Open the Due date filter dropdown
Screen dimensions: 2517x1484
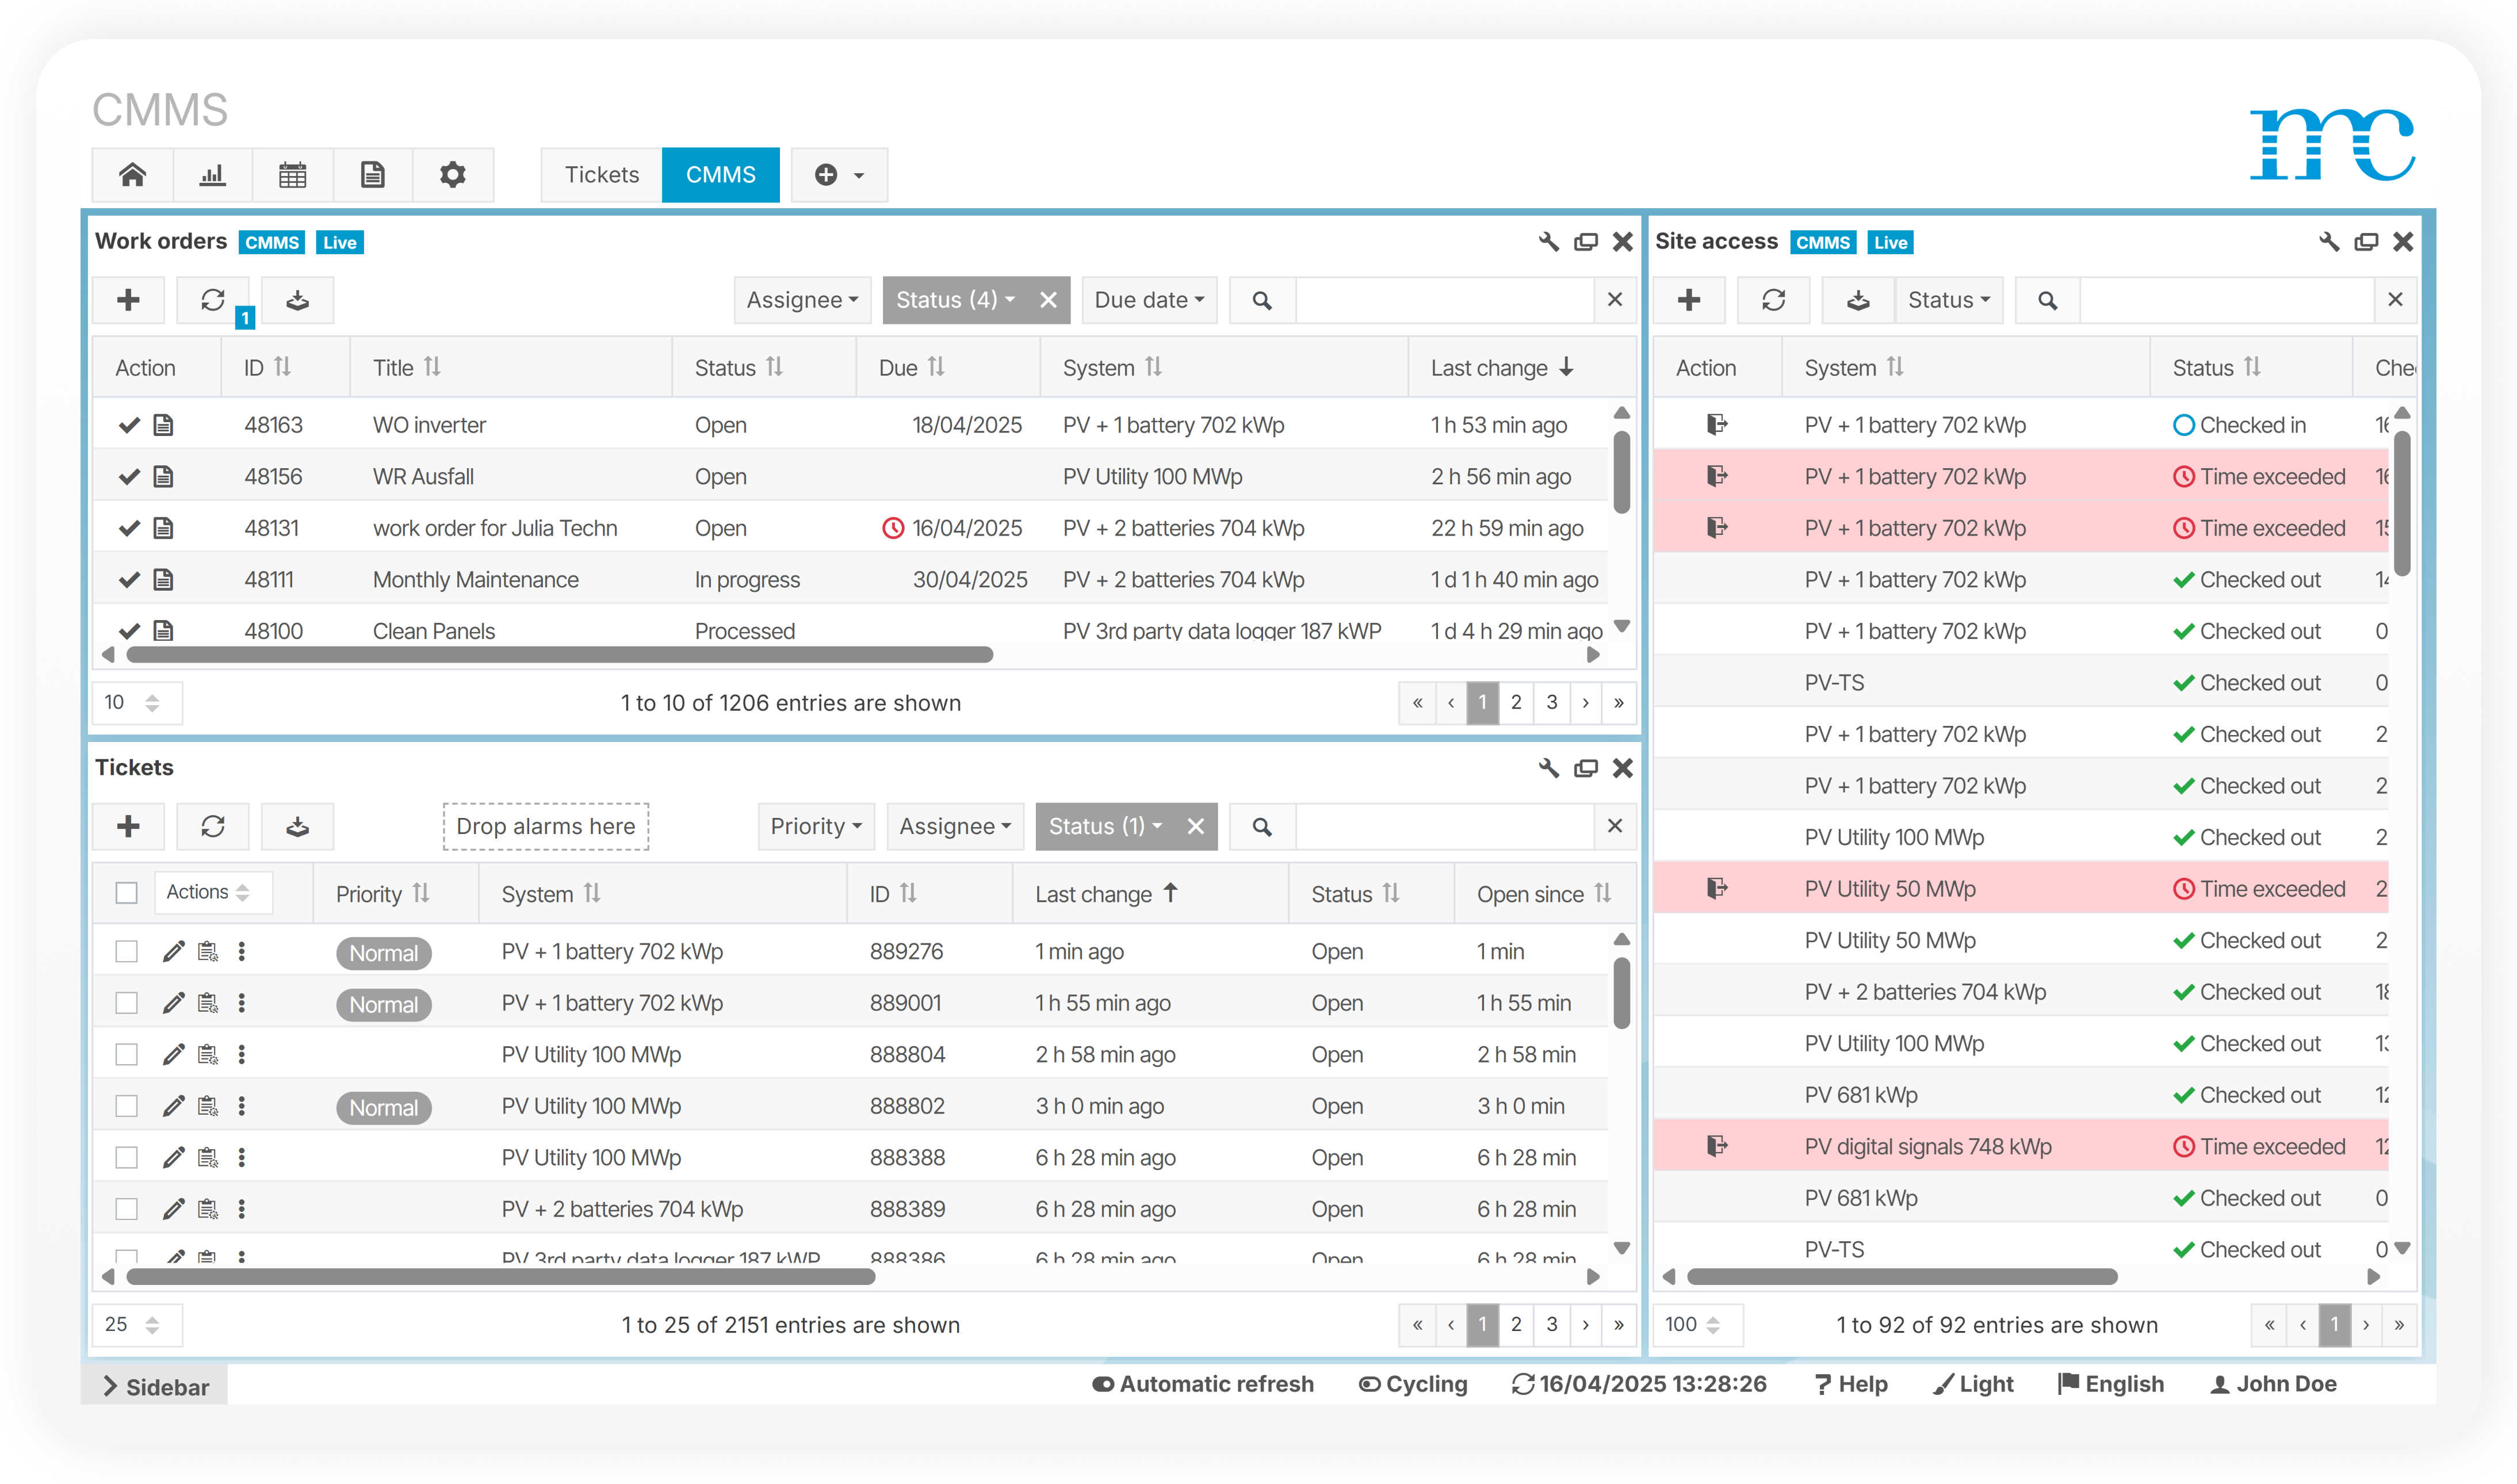(x=1148, y=300)
